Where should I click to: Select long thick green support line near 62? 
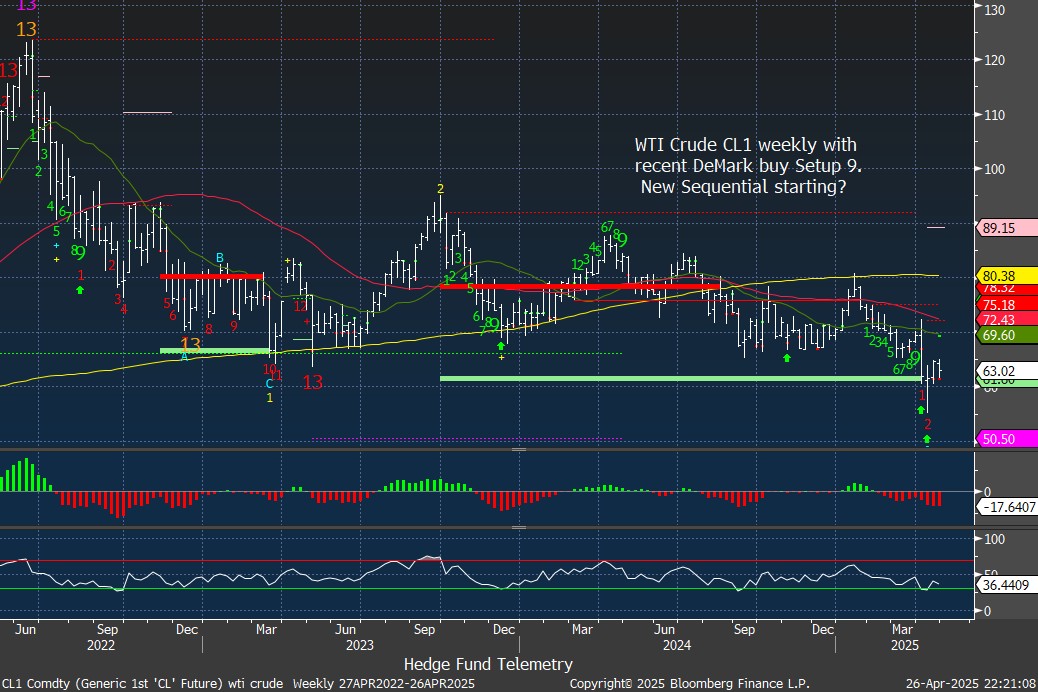coord(681,379)
